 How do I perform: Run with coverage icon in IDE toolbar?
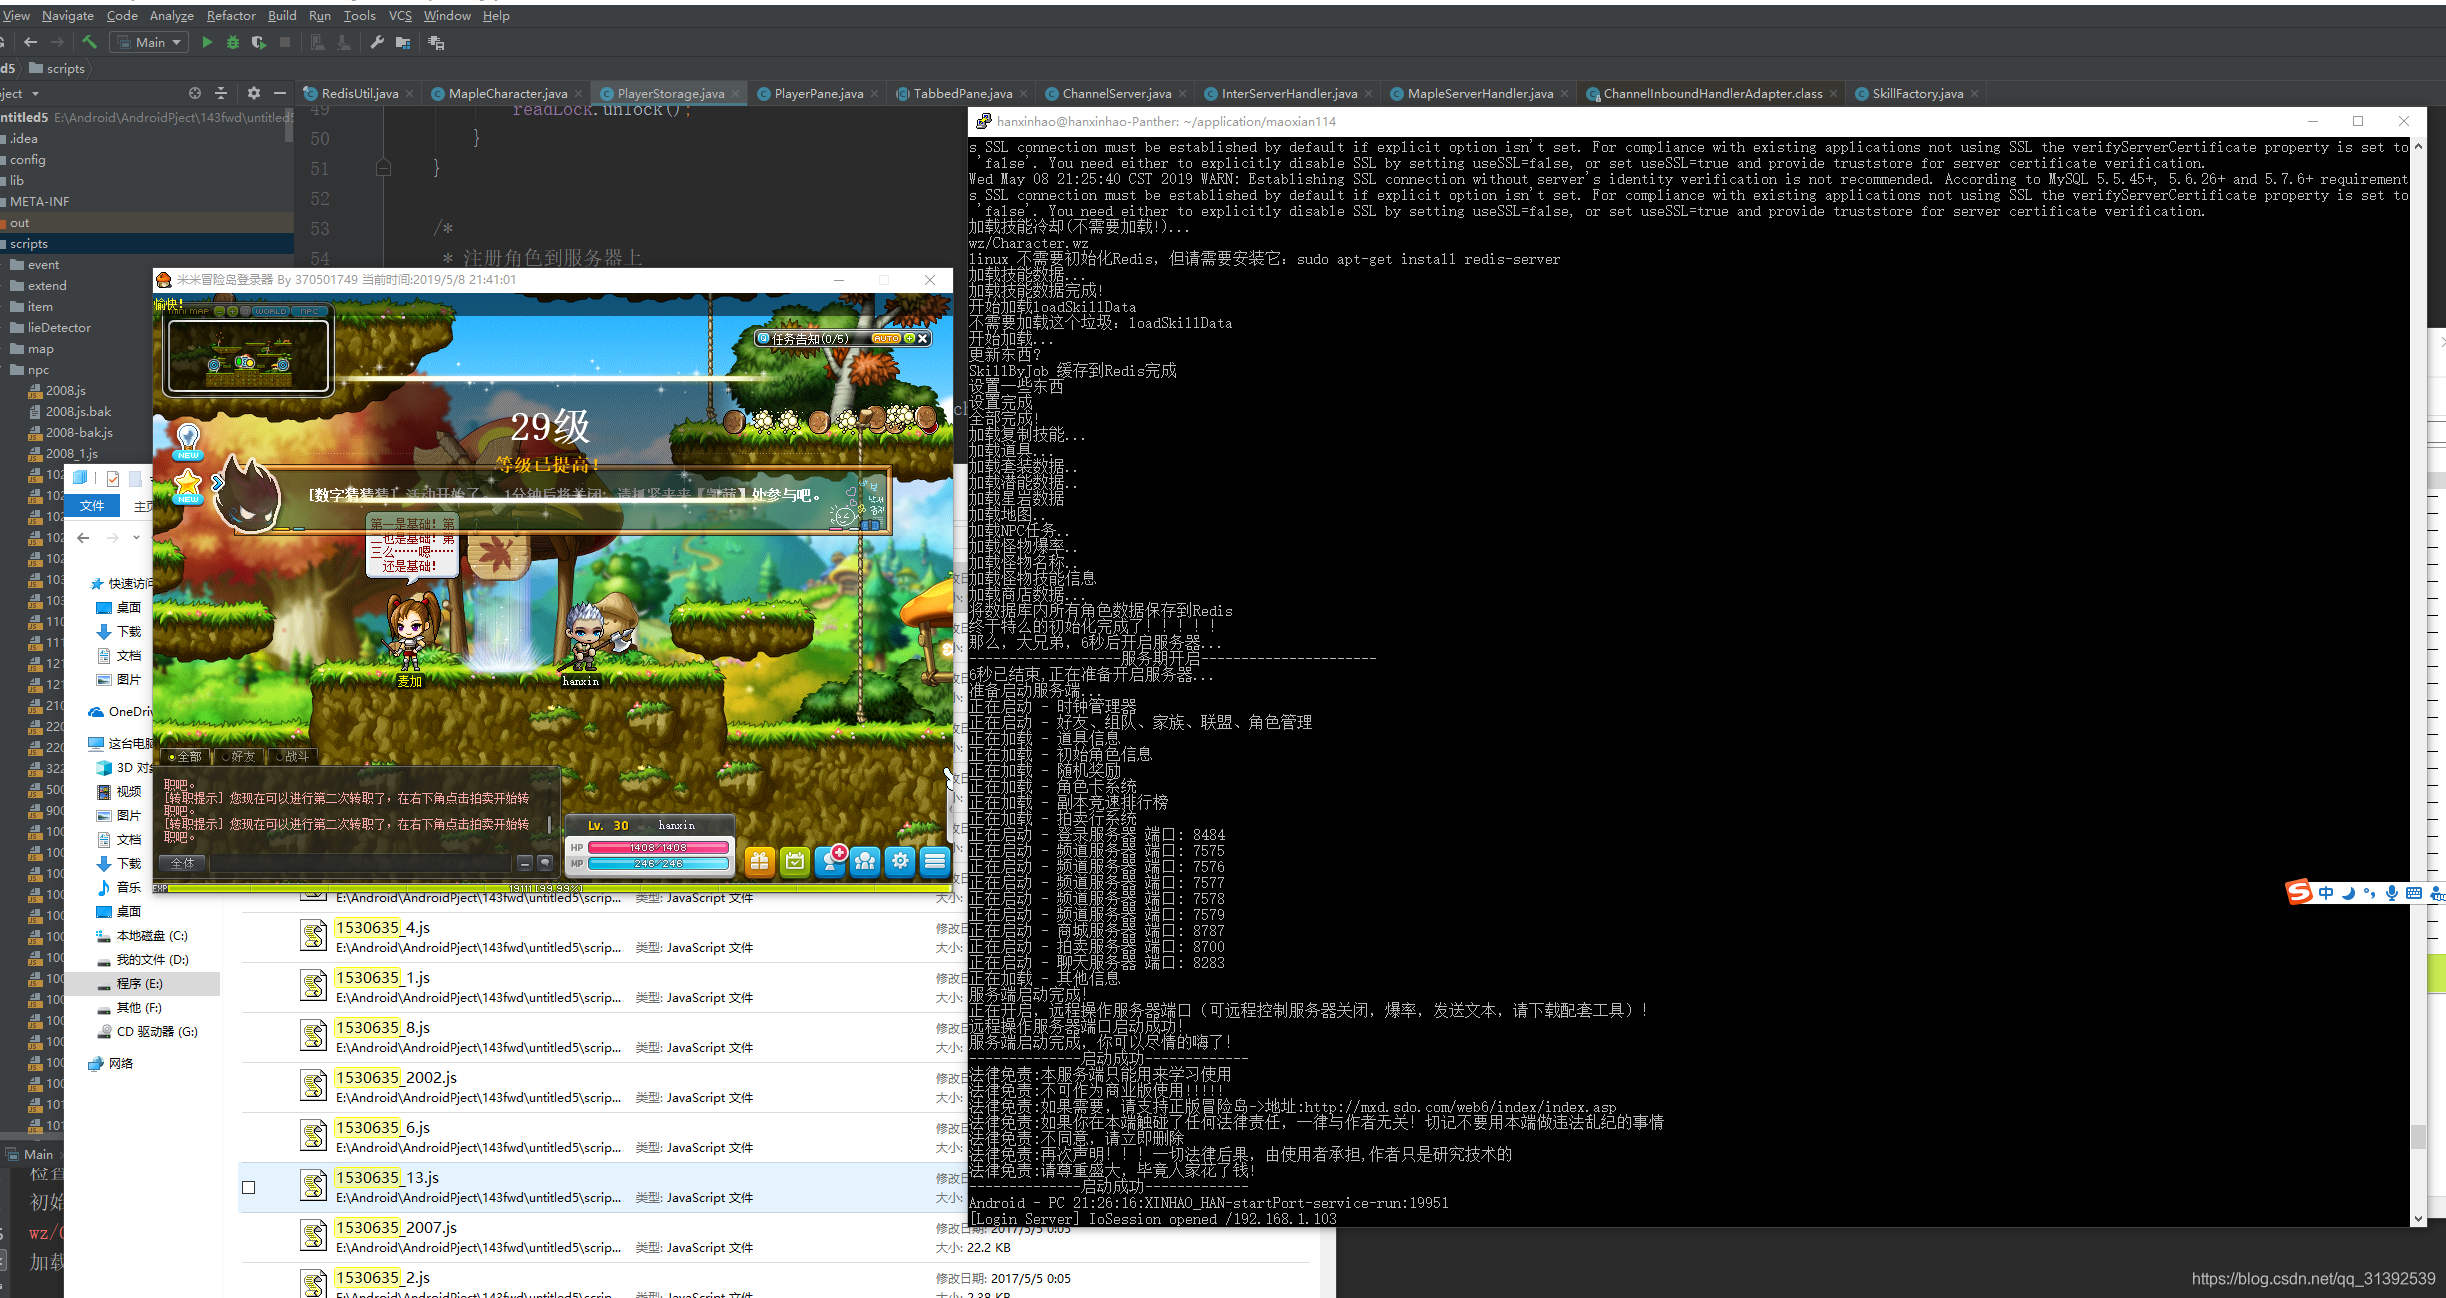click(259, 42)
